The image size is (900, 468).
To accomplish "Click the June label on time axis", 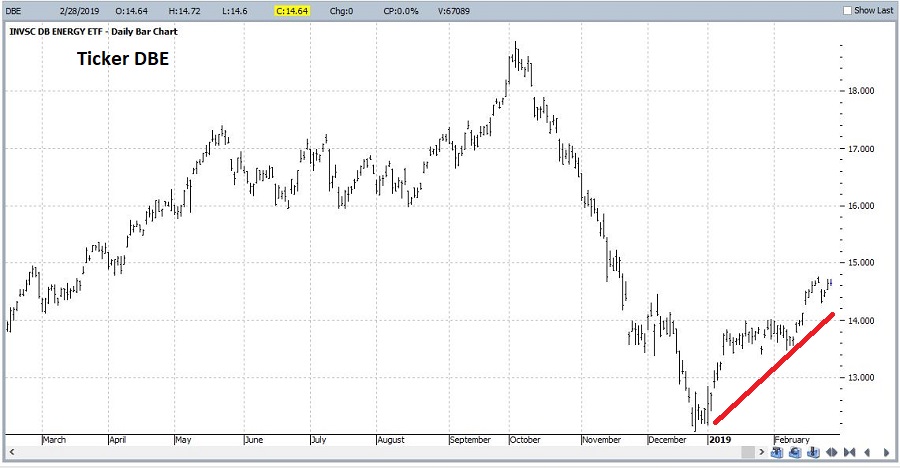I will (254, 440).
